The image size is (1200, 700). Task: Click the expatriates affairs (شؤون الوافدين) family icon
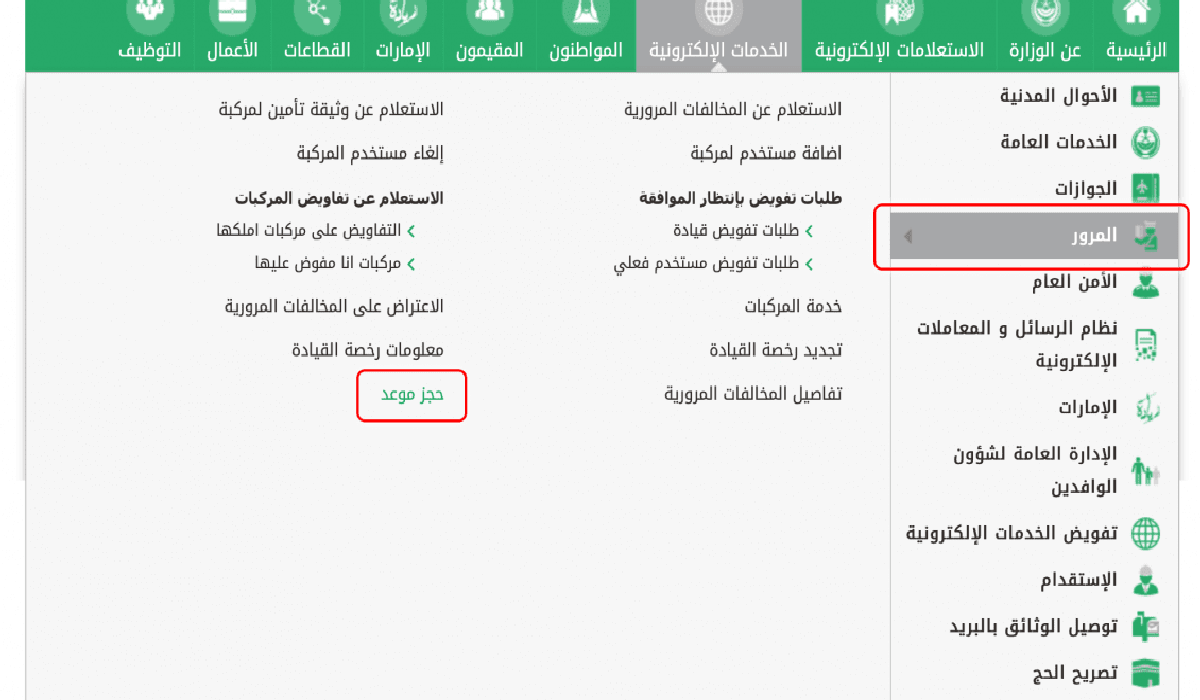point(1145,471)
